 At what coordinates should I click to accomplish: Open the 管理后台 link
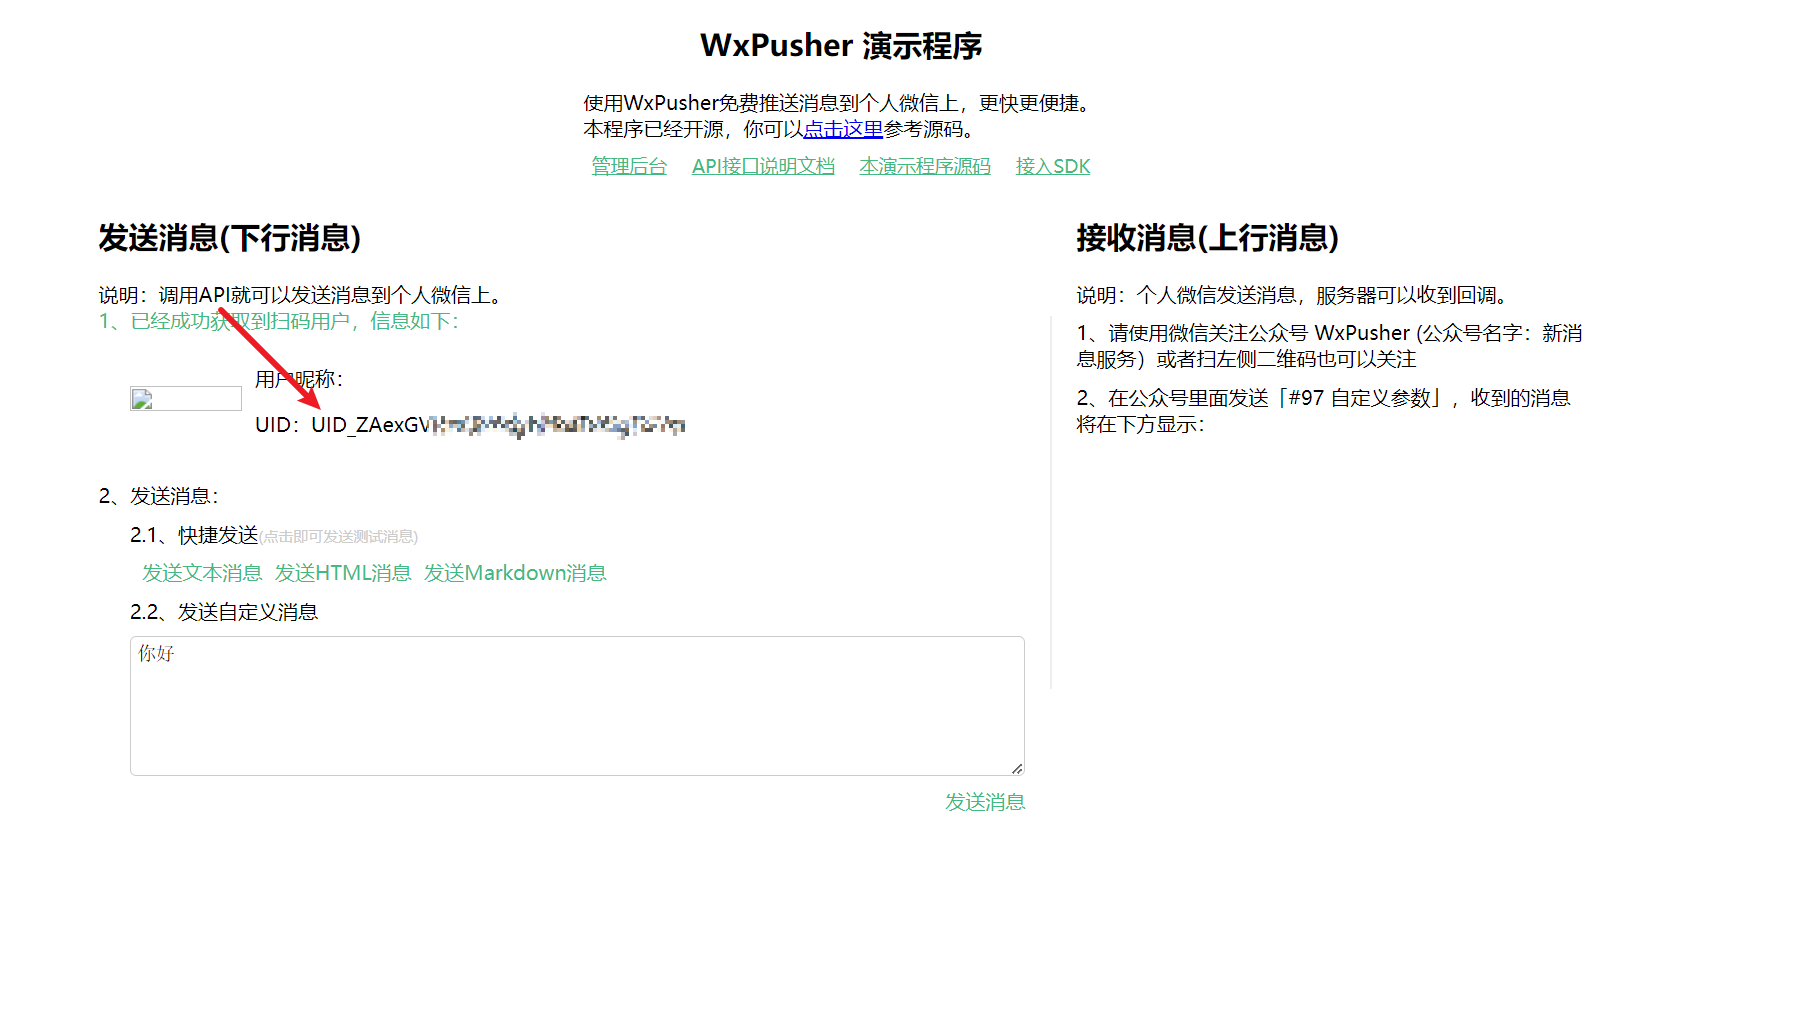coord(629,166)
